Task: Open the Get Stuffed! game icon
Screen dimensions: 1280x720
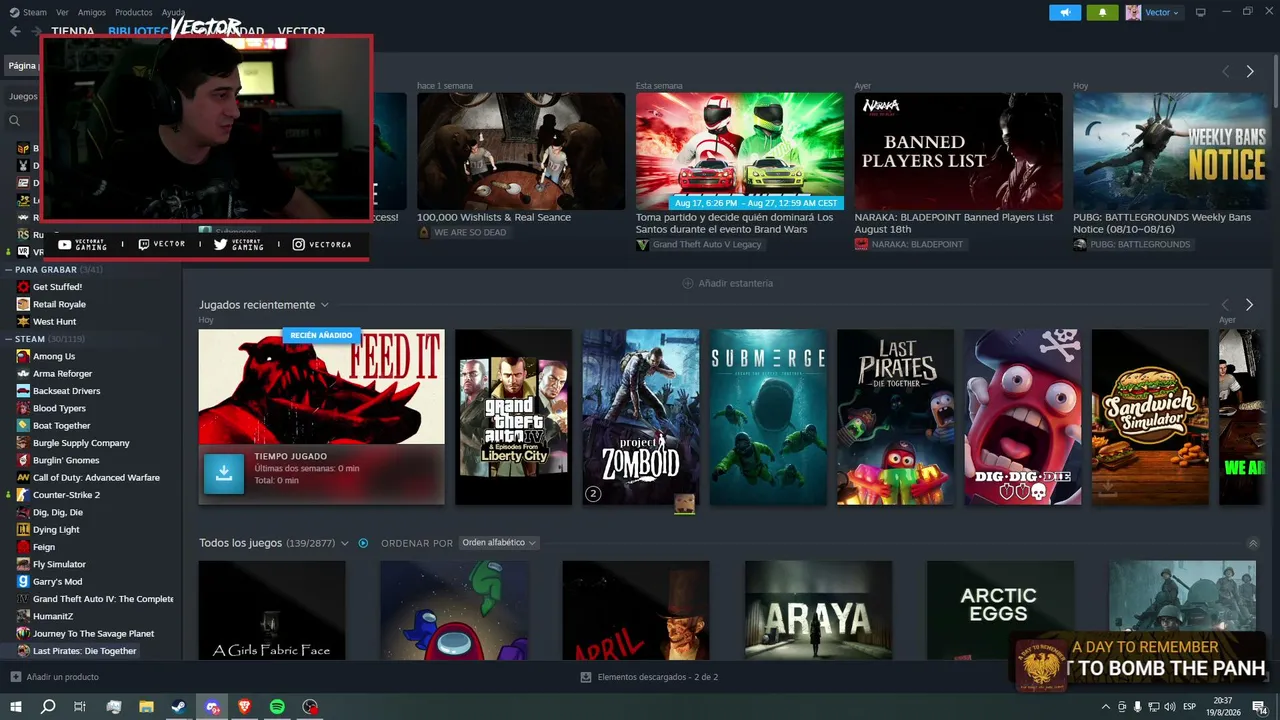Action: pyautogui.click(x=23, y=287)
